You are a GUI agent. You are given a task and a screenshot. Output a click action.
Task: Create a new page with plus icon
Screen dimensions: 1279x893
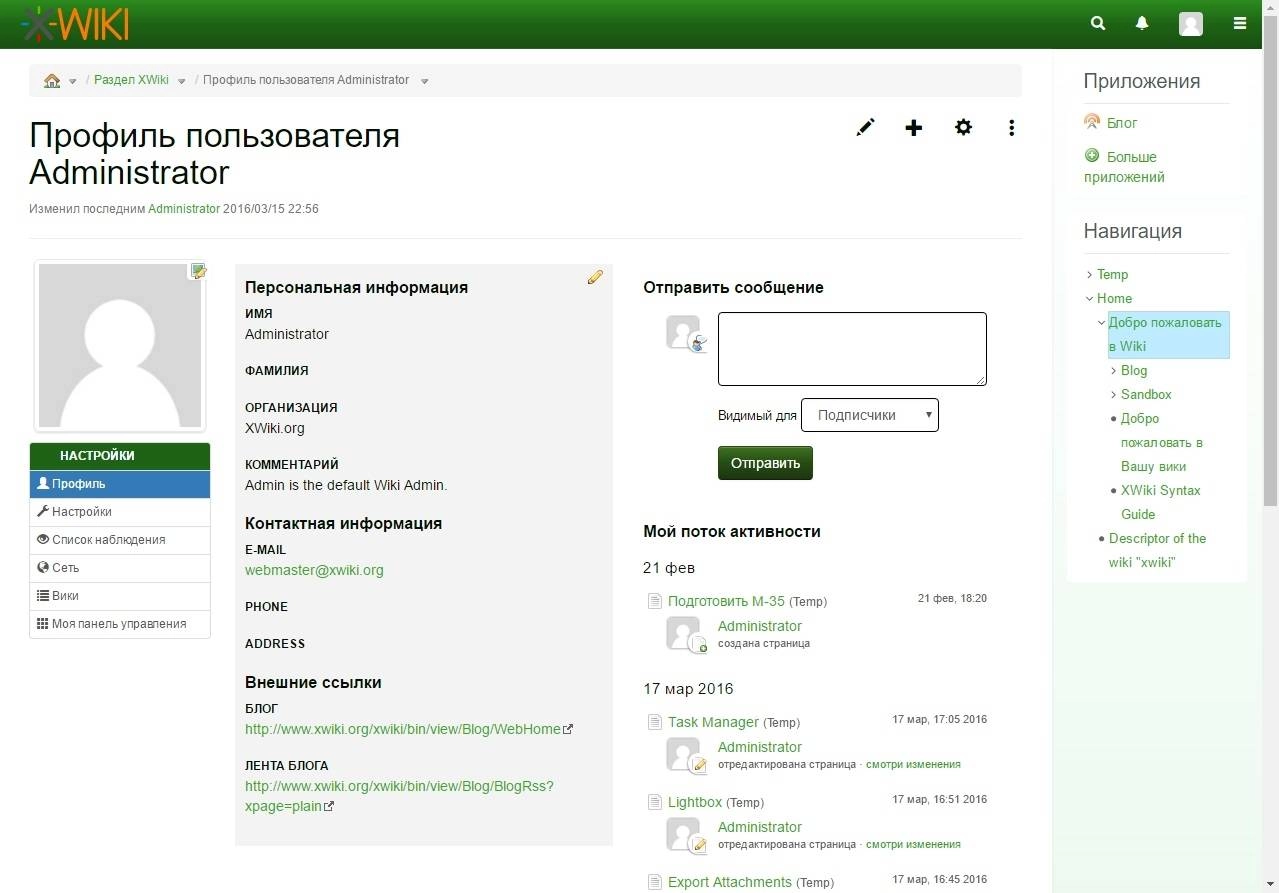pos(913,127)
